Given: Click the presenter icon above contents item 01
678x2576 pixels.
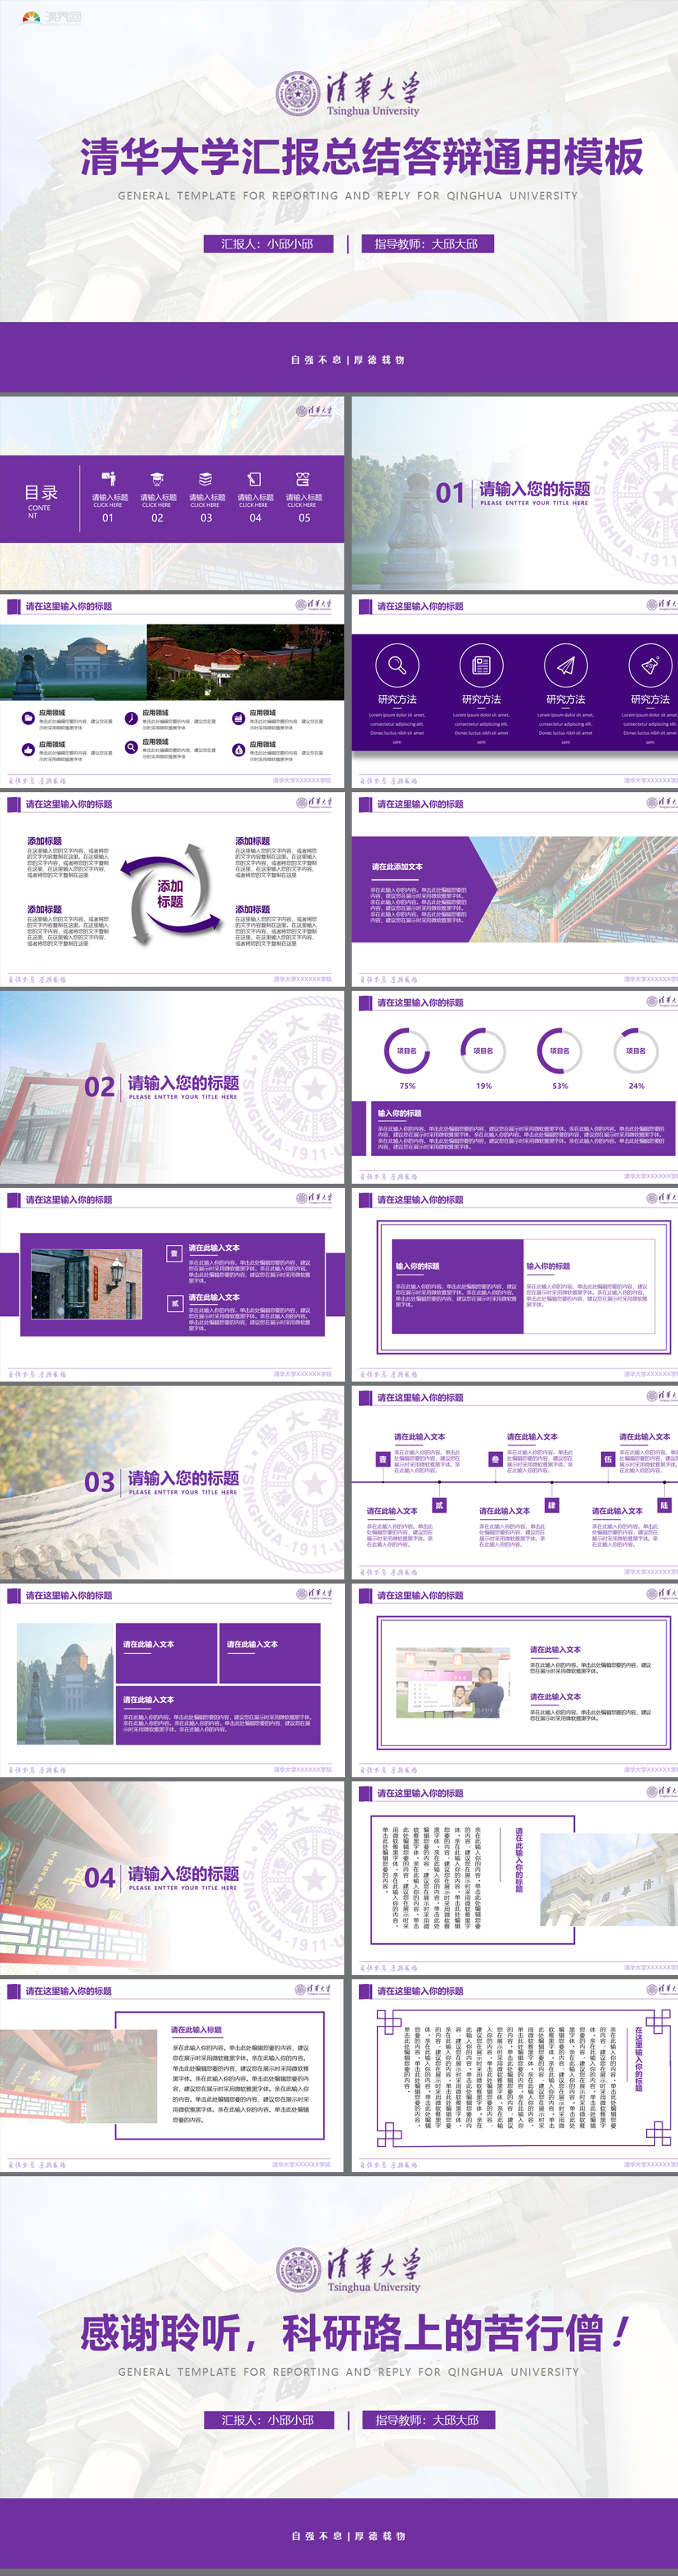Looking at the screenshot, I should pos(108,478).
